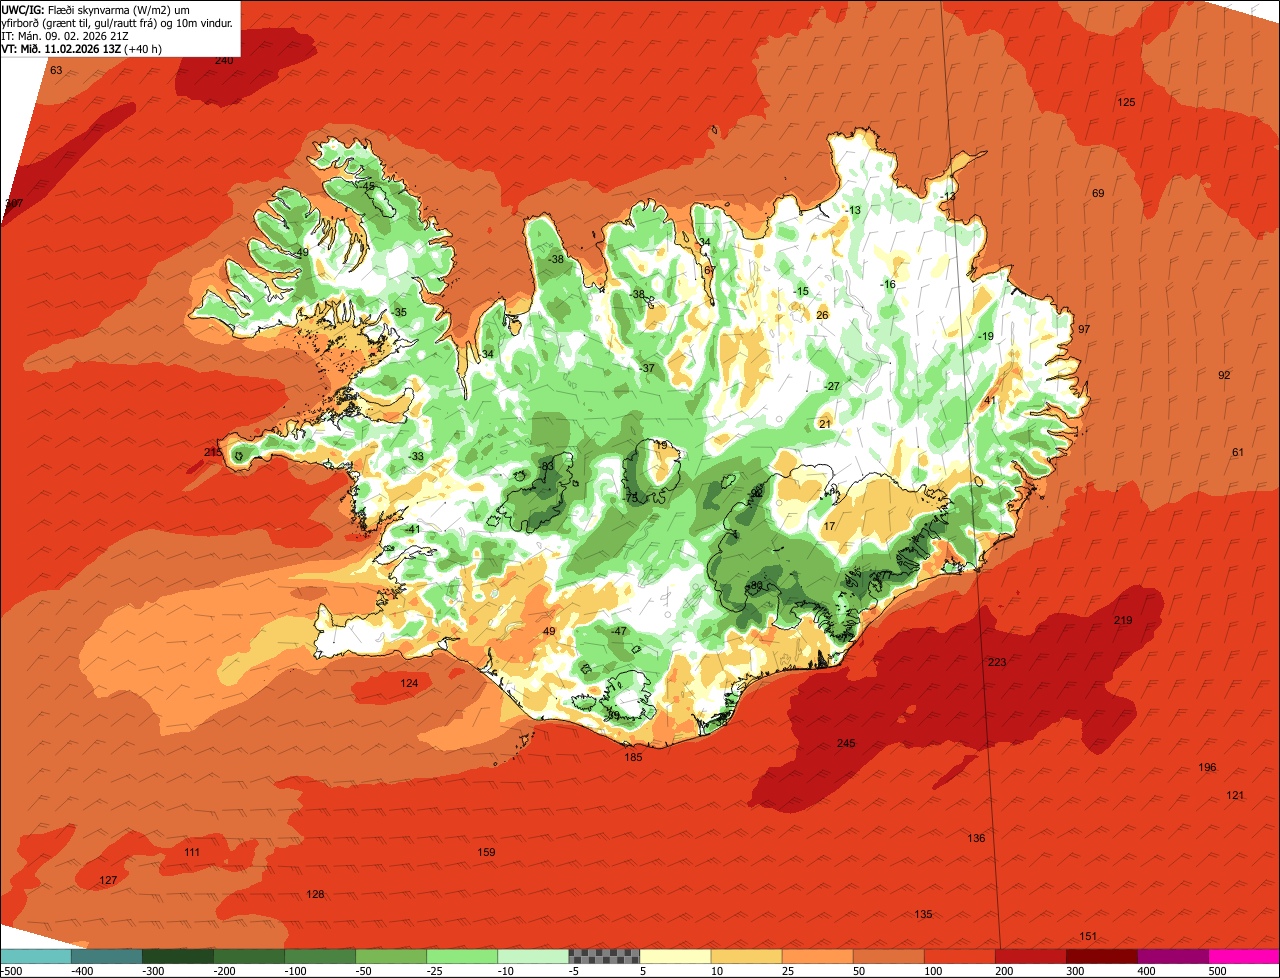The width and height of the screenshot is (1280, 978).
Task: Pick the dark green swatch between -300 and -200
Action: (x=179, y=956)
